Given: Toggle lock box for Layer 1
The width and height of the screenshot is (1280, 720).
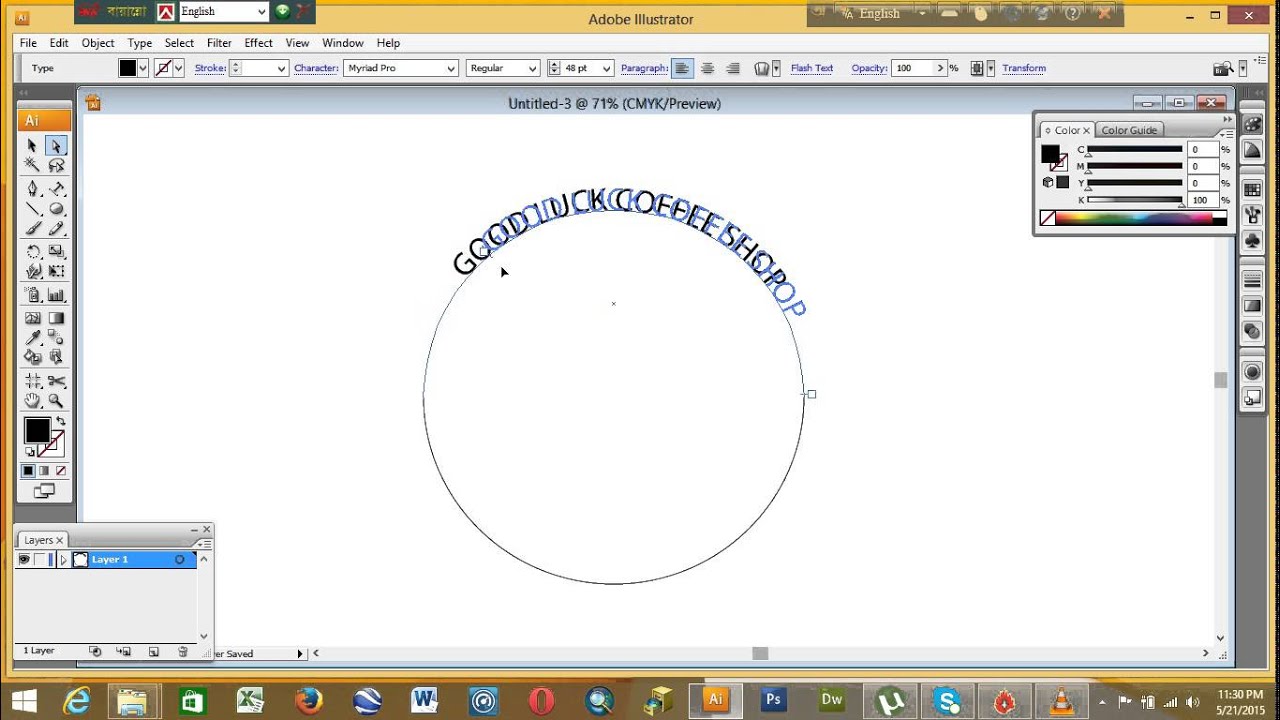Looking at the screenshot, I should 40,559.
